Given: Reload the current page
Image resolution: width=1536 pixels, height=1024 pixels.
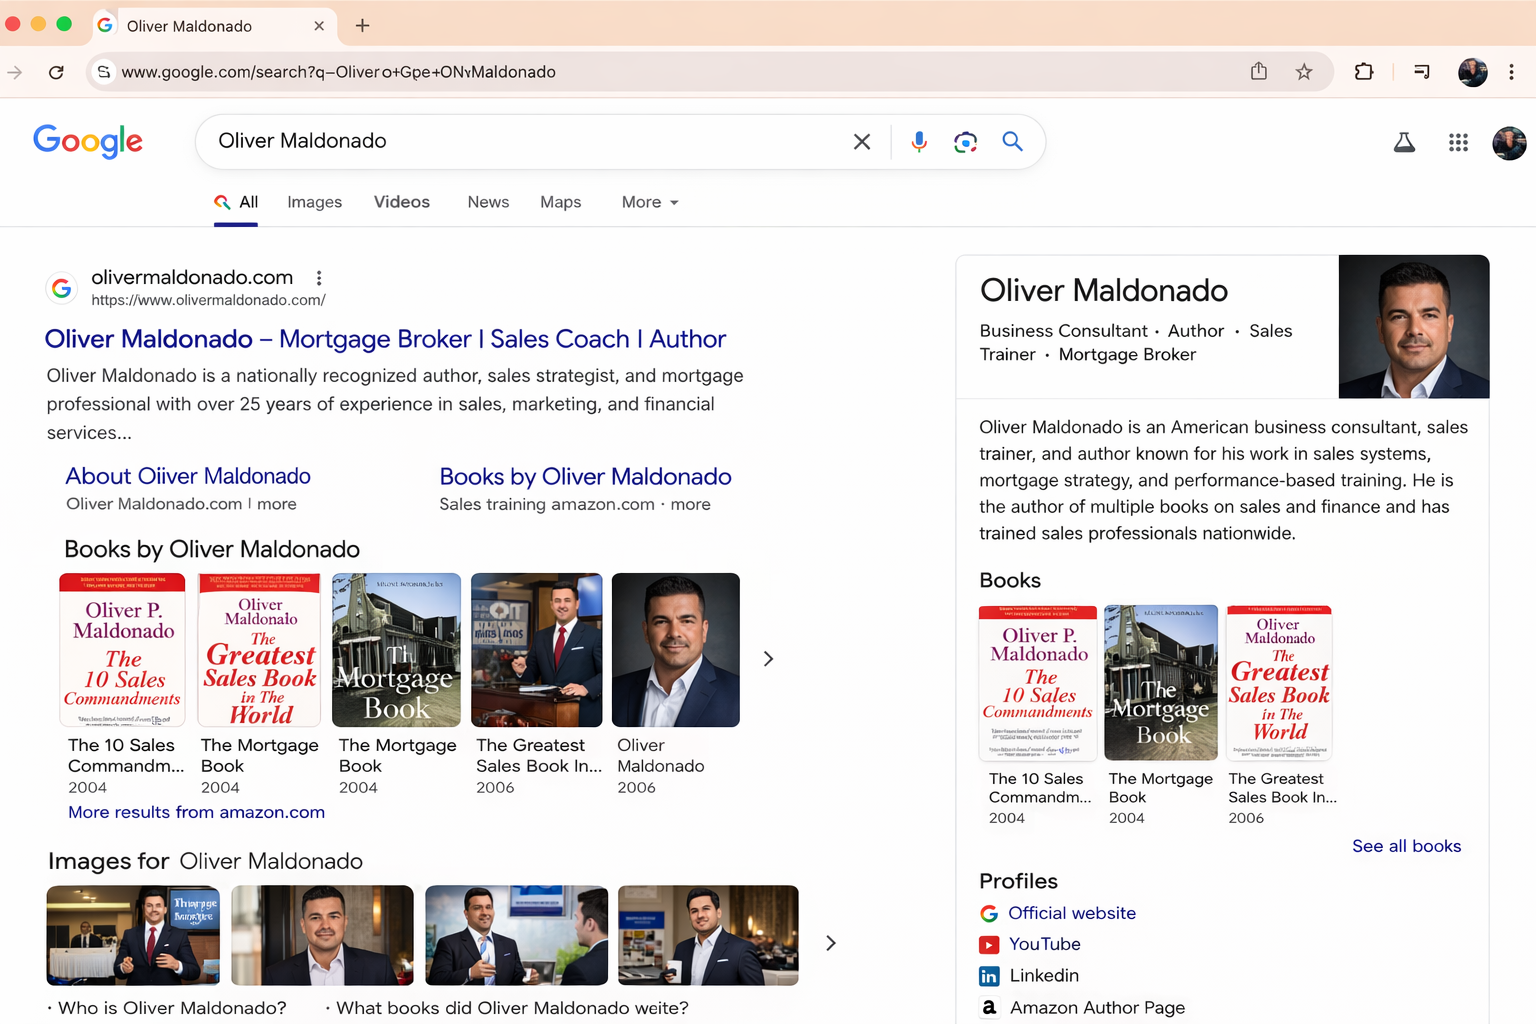Looking at the screenshot, I should point(56,72).
